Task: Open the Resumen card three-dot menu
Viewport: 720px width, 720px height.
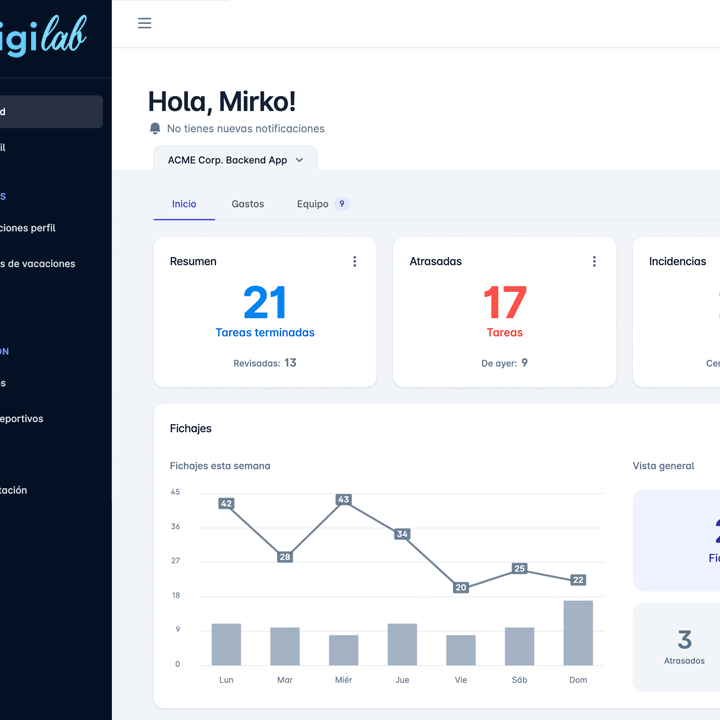Action: click(354, 261)
